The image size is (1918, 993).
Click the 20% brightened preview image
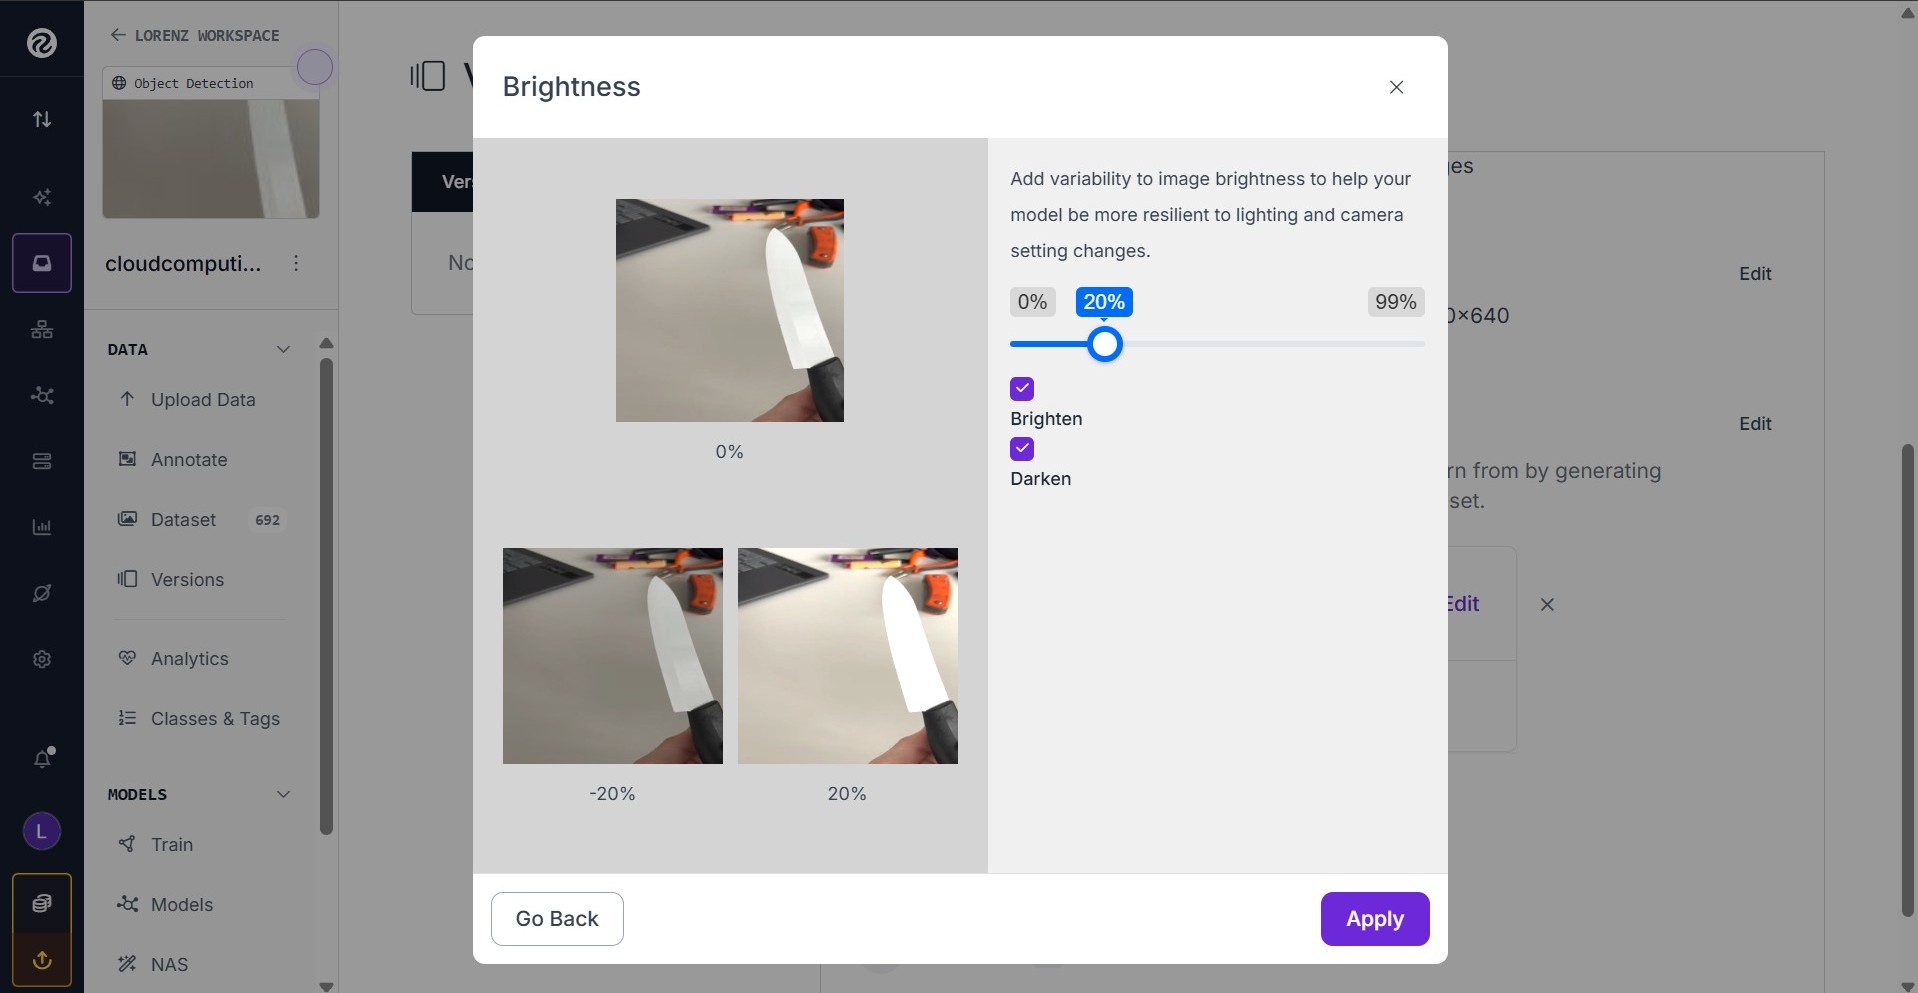click(848, 656)
